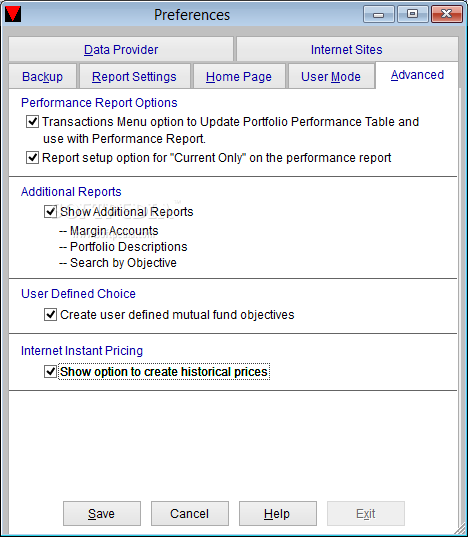Close the Preferences window
The image size is (468, 537).
pos(447,14)
